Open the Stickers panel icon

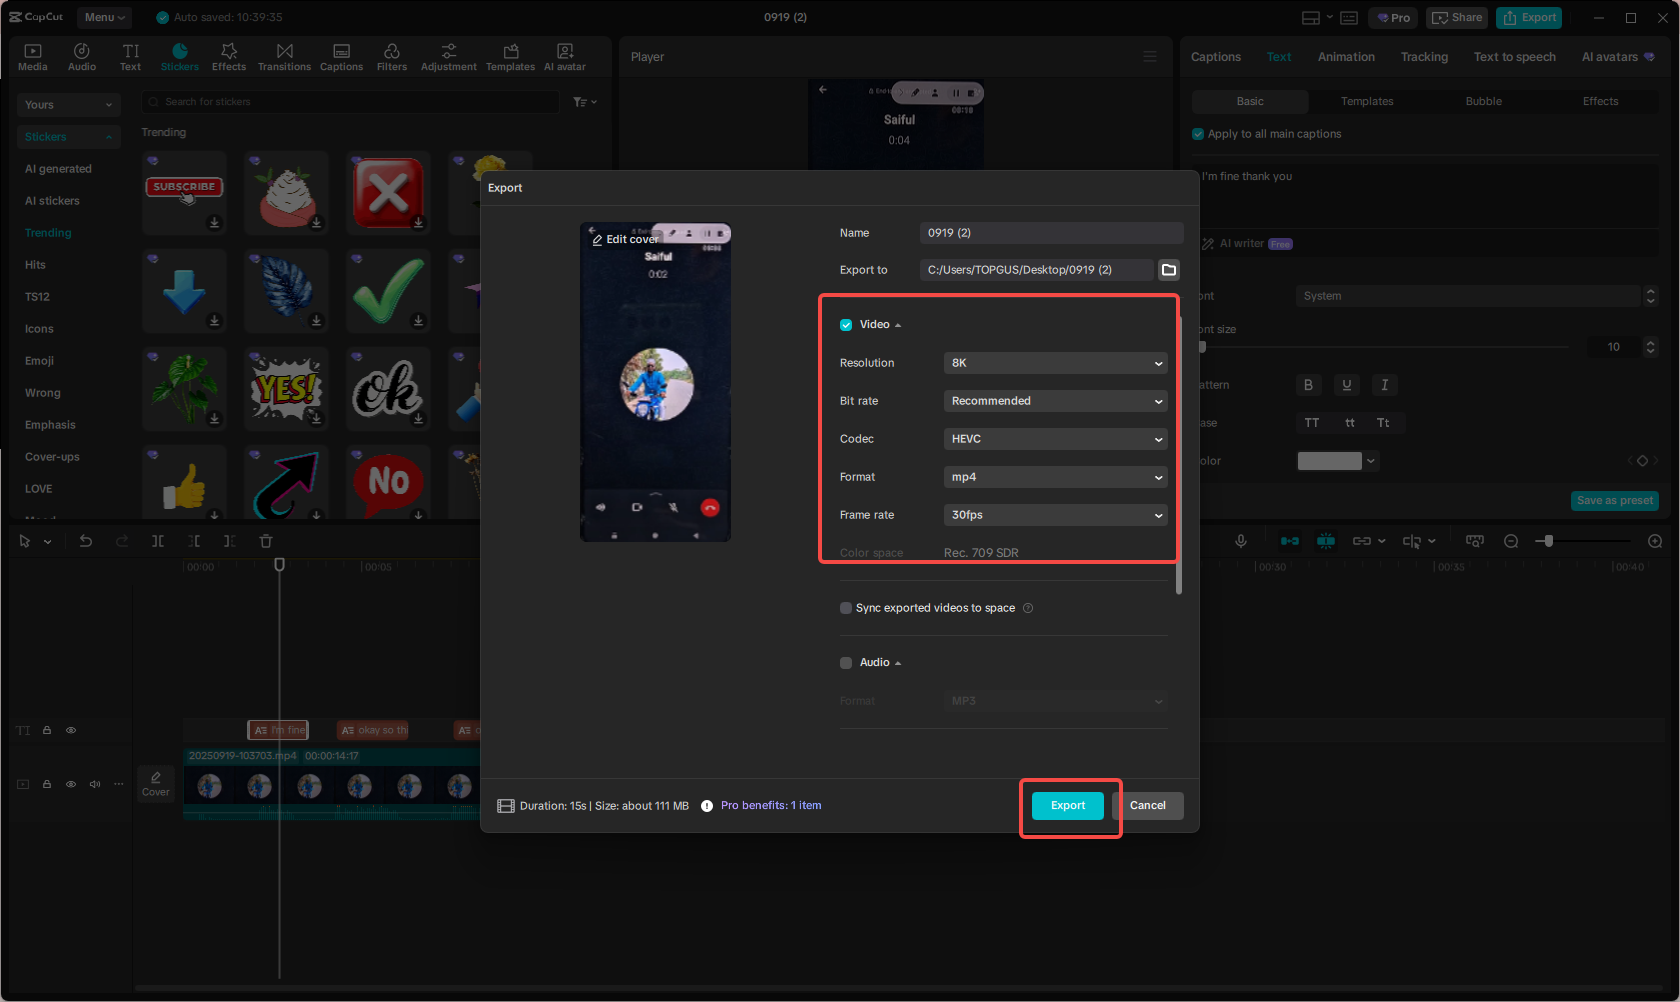(180, 57)
